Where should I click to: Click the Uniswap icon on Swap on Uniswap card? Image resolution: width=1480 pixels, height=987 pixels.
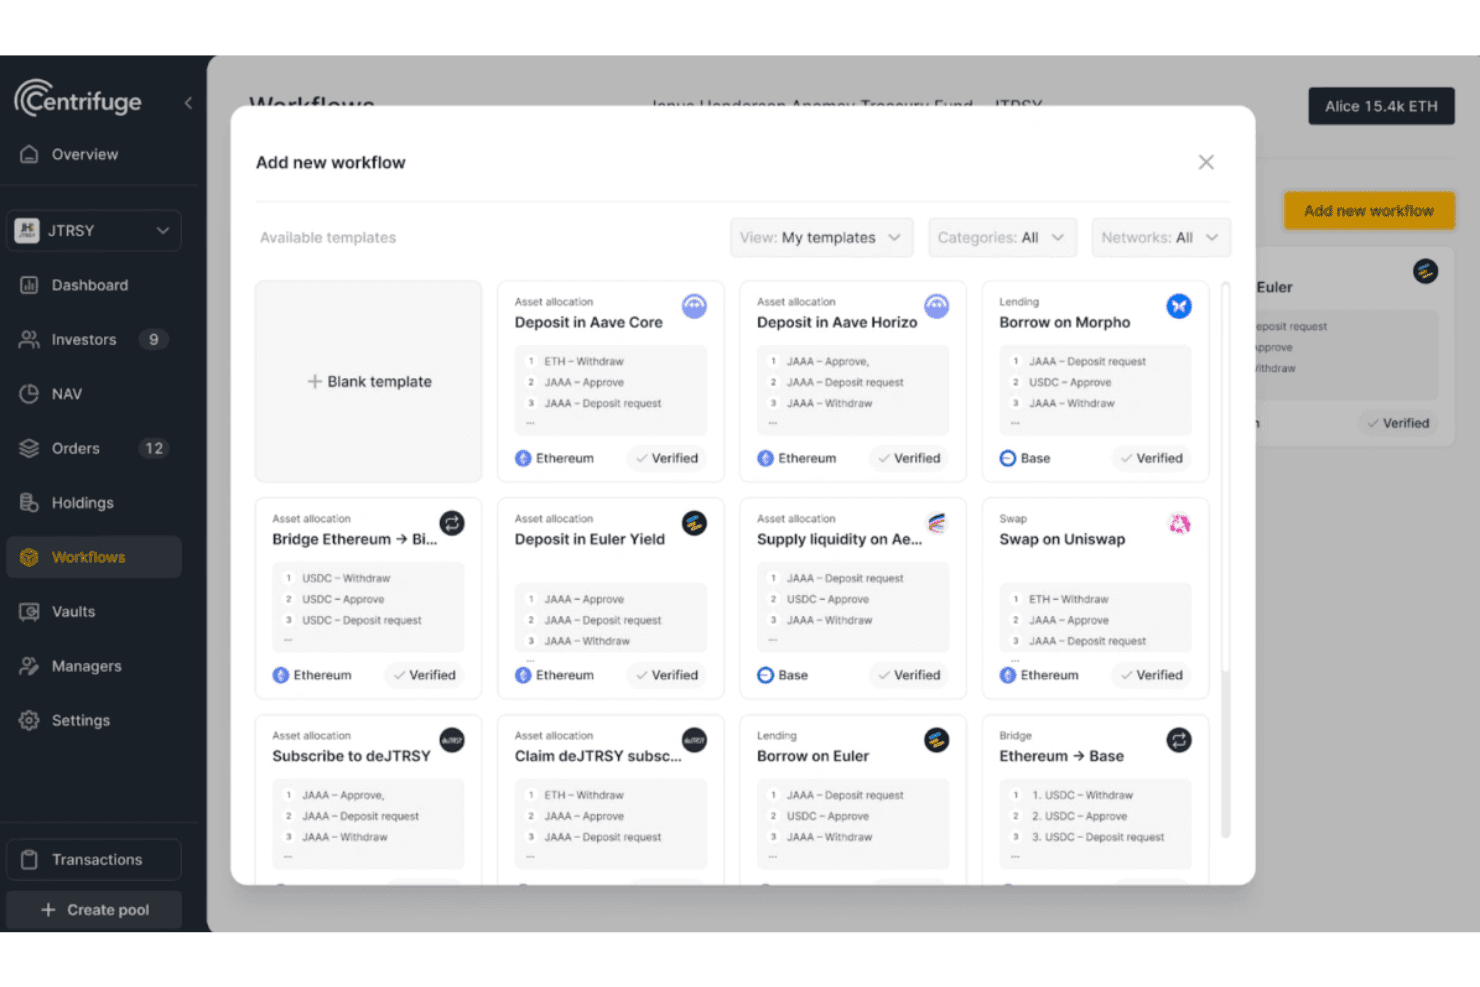(1179, 523)
